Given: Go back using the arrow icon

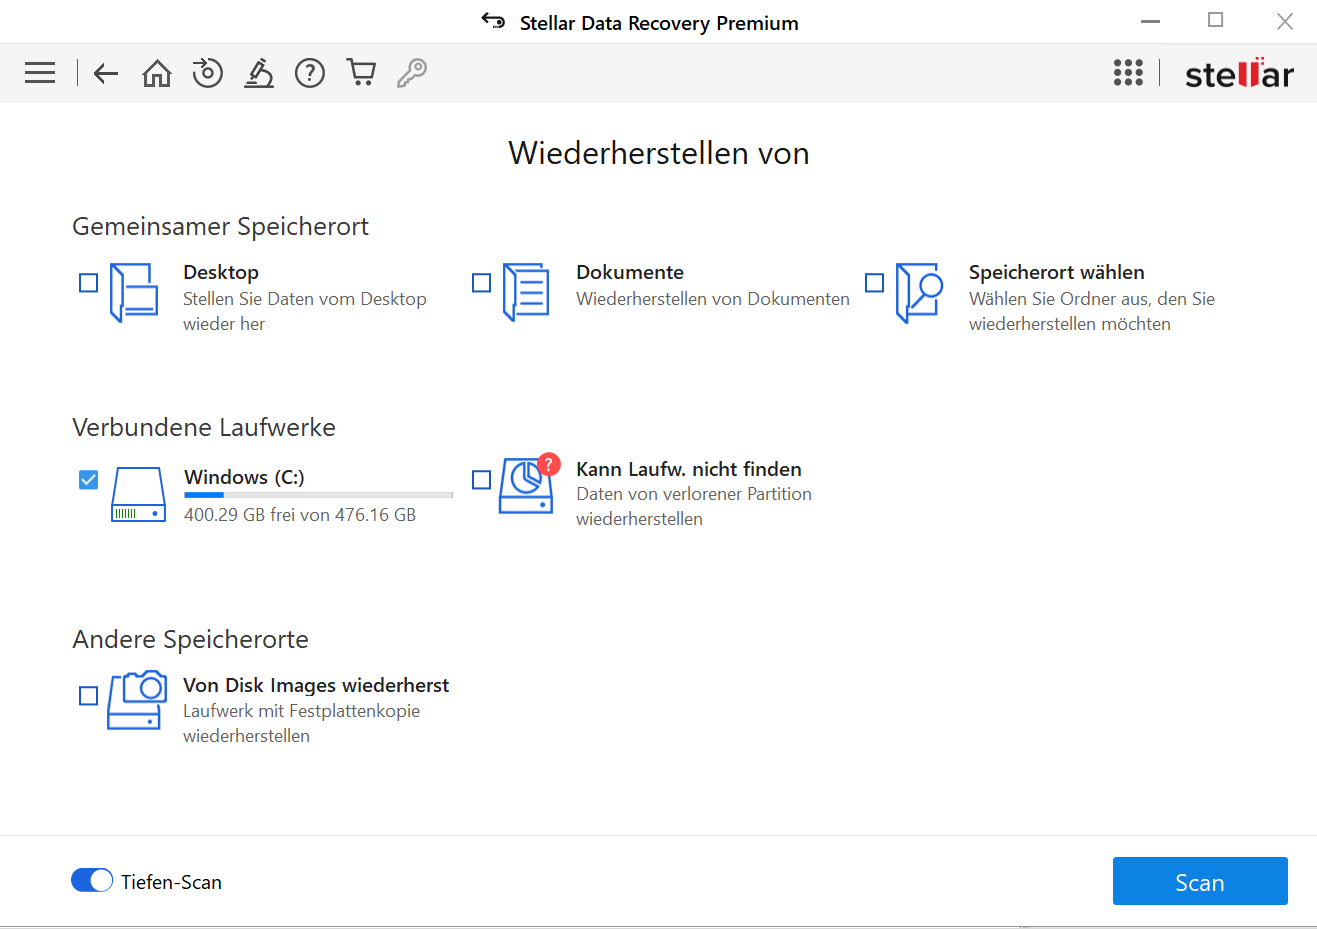Looking at the screenshot, I should click(x=105, y=73).
